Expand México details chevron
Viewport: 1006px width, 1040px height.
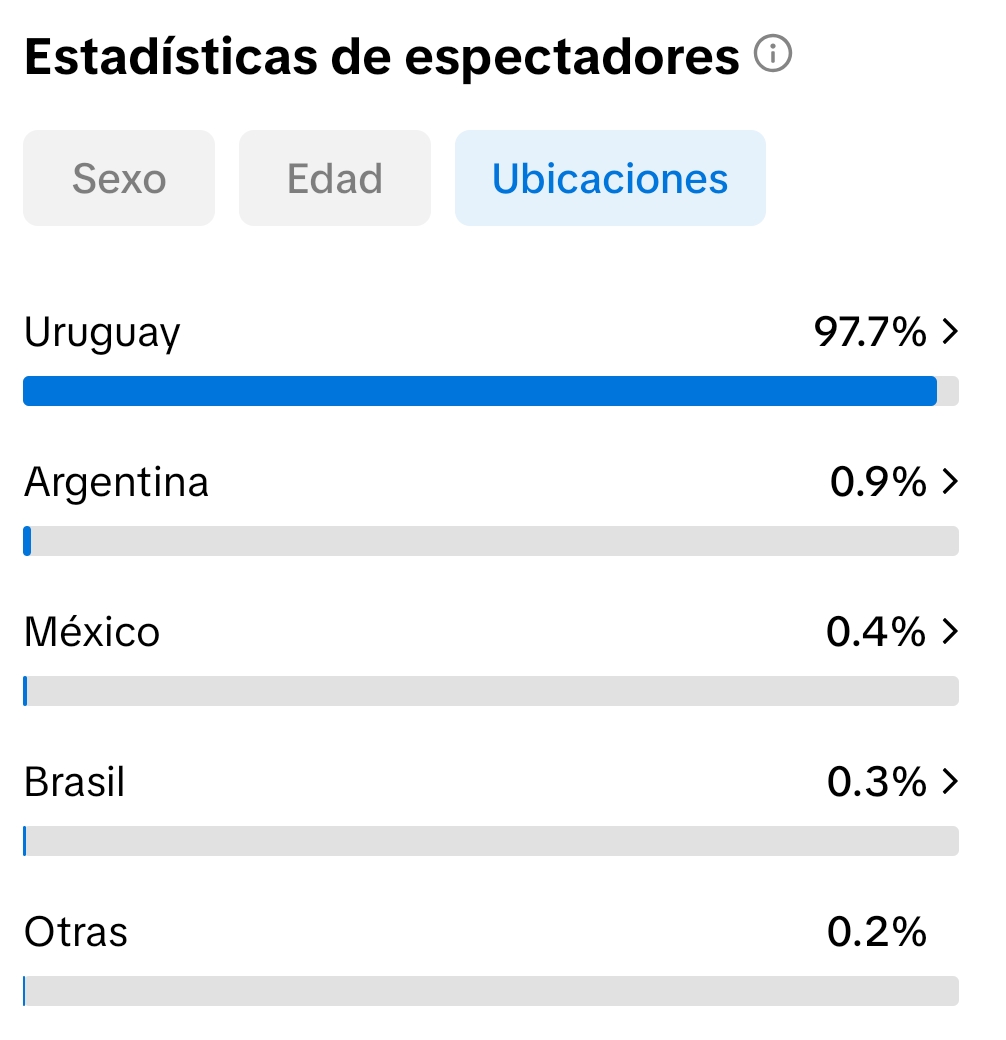click(950, 632)
